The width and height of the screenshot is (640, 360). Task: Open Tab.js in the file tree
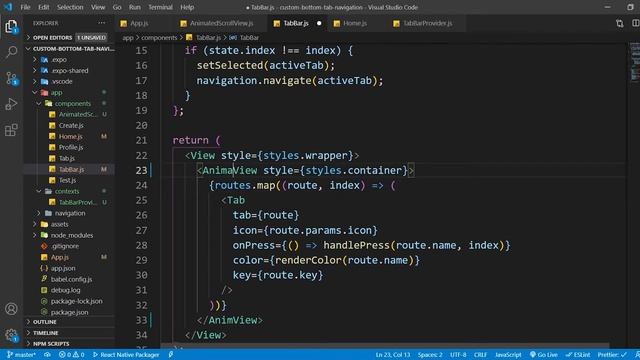[x=69, y=158]
